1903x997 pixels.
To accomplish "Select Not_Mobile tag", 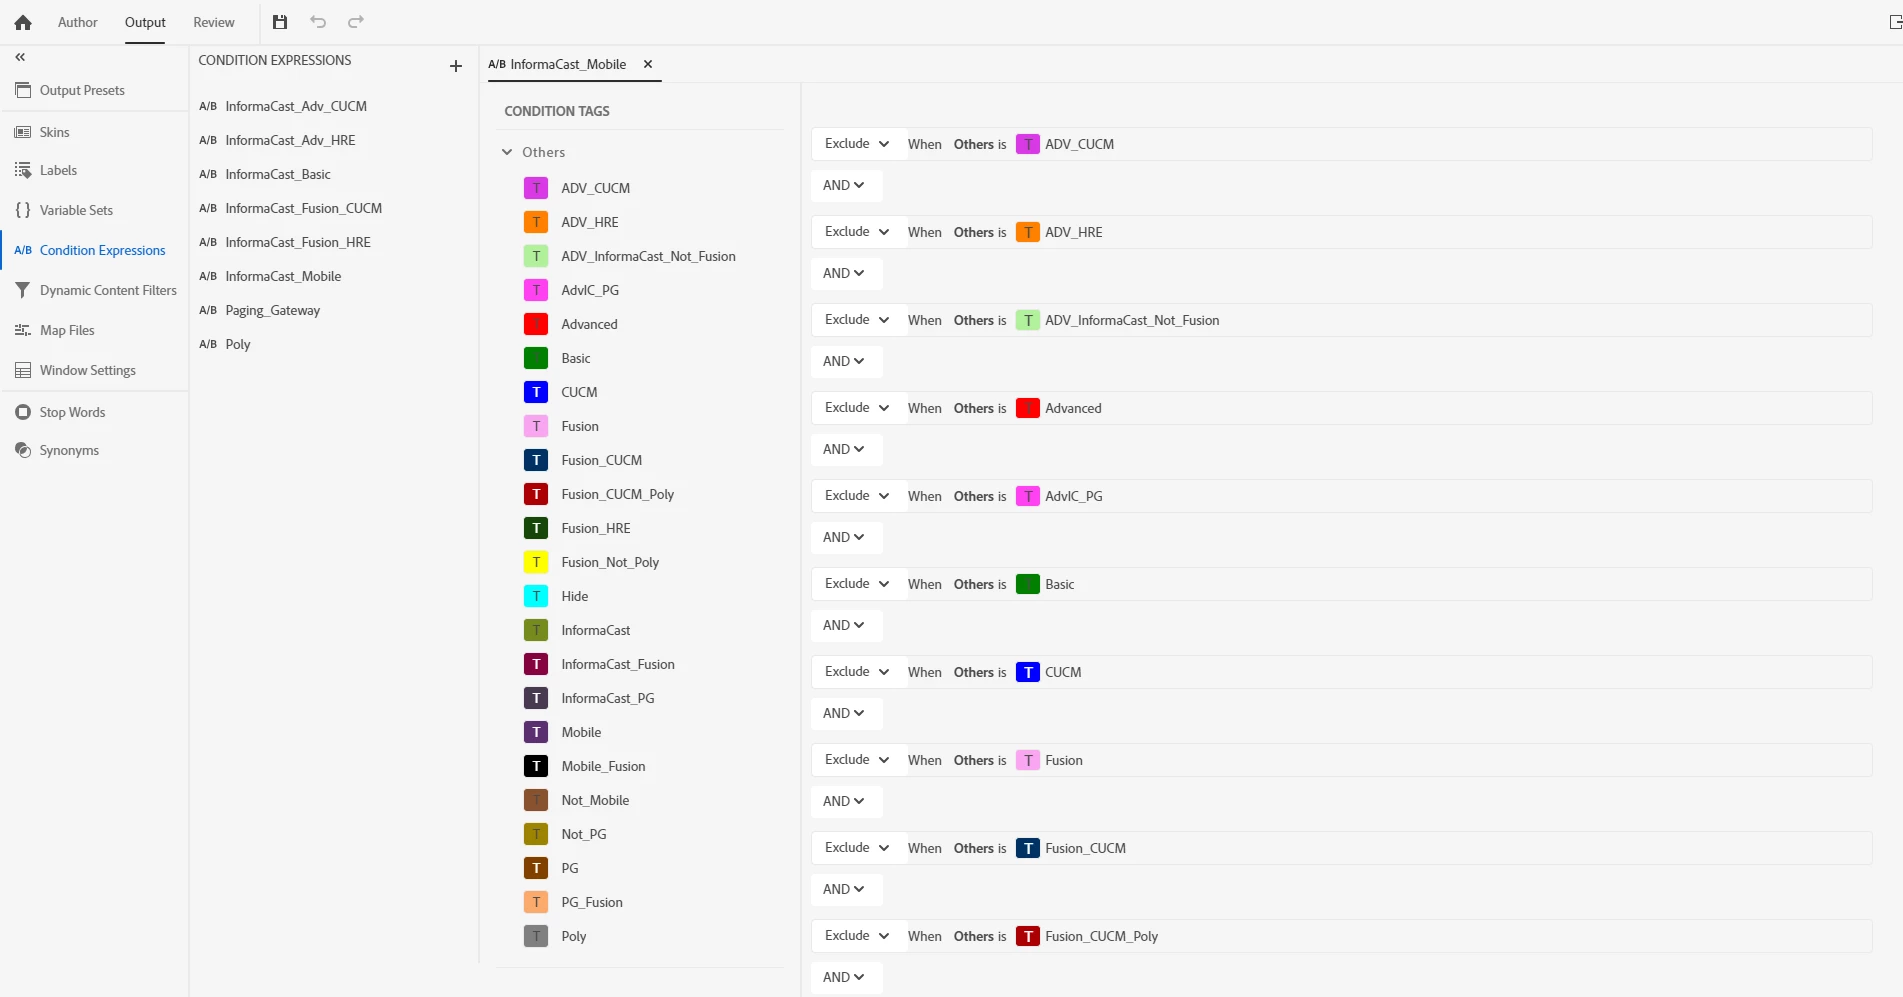I will tap(595, 800).
